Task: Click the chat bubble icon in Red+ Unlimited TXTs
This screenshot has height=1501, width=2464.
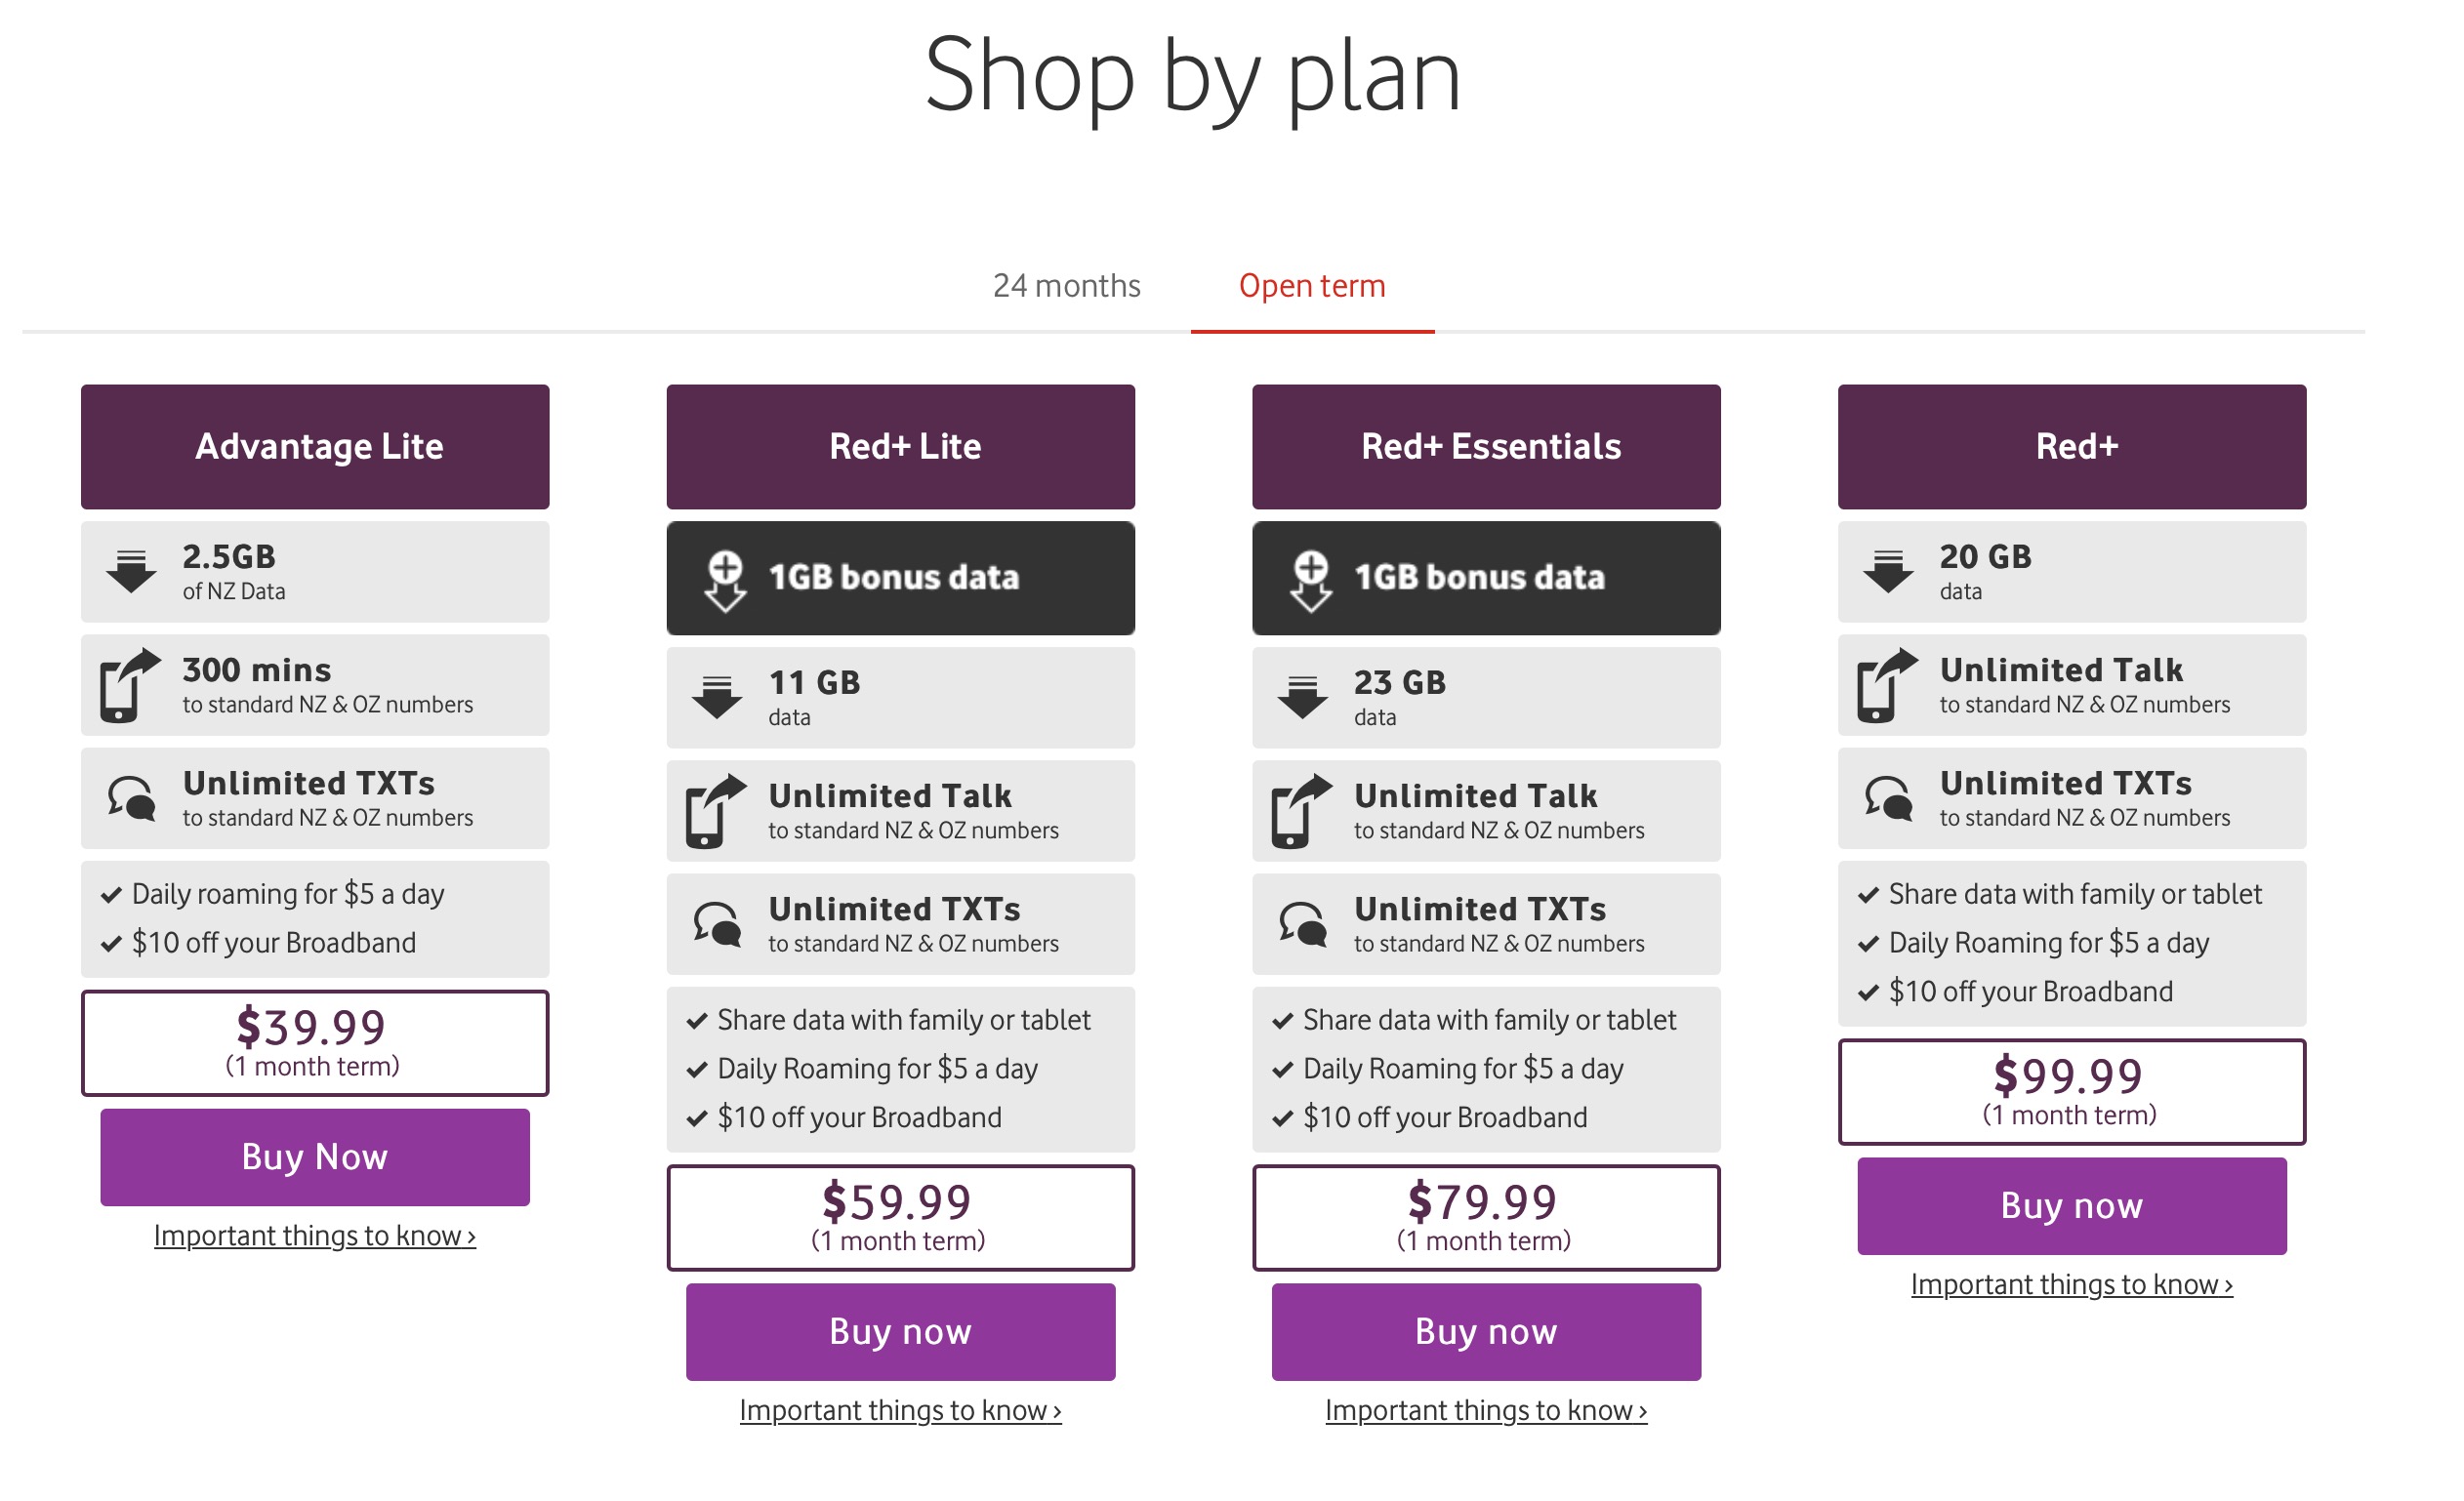Action: click(1888, 799)
